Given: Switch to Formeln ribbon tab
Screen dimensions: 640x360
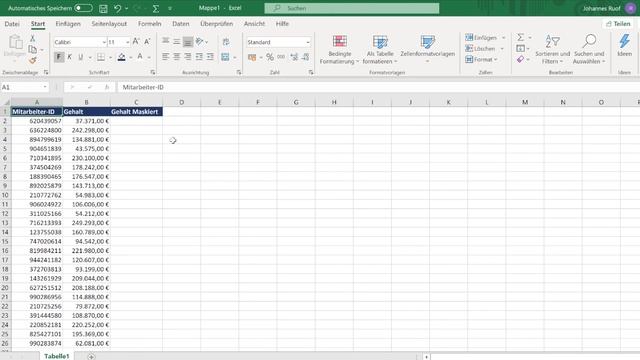Looking at the screenshot, I should coord(149,24).
